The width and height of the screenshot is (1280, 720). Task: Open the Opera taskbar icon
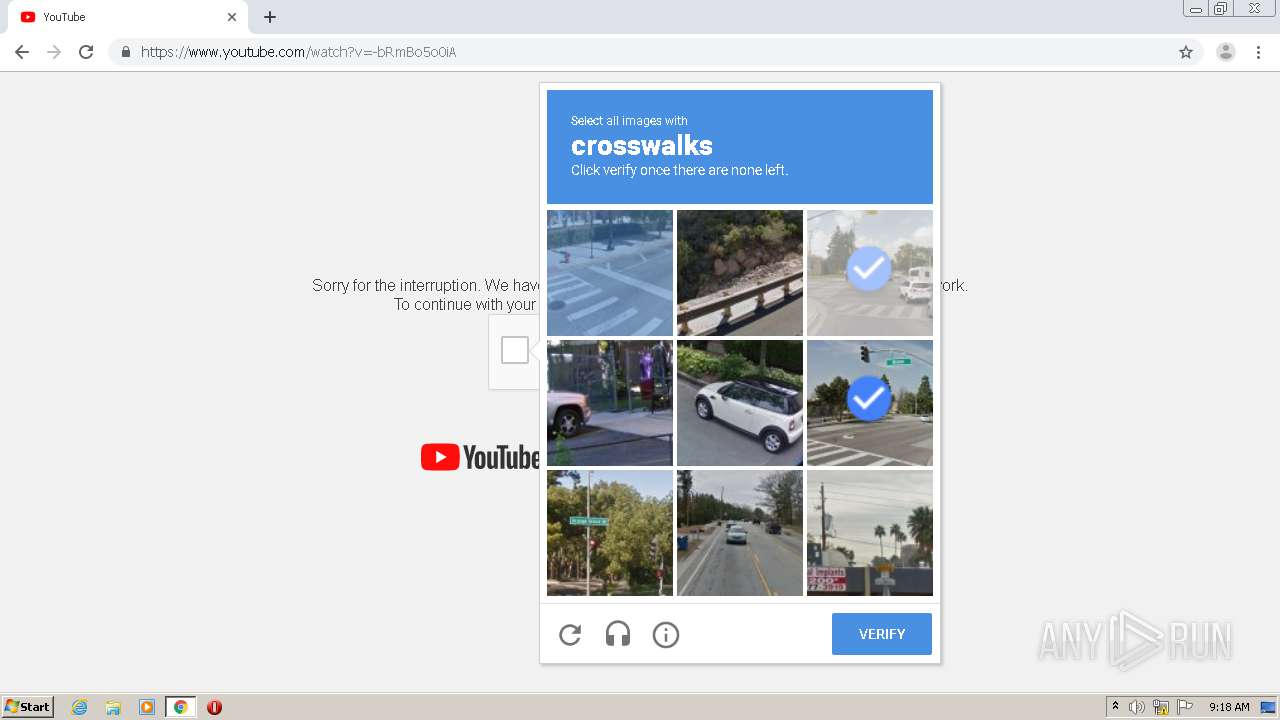pyautogui.click(x=214, y=707)
